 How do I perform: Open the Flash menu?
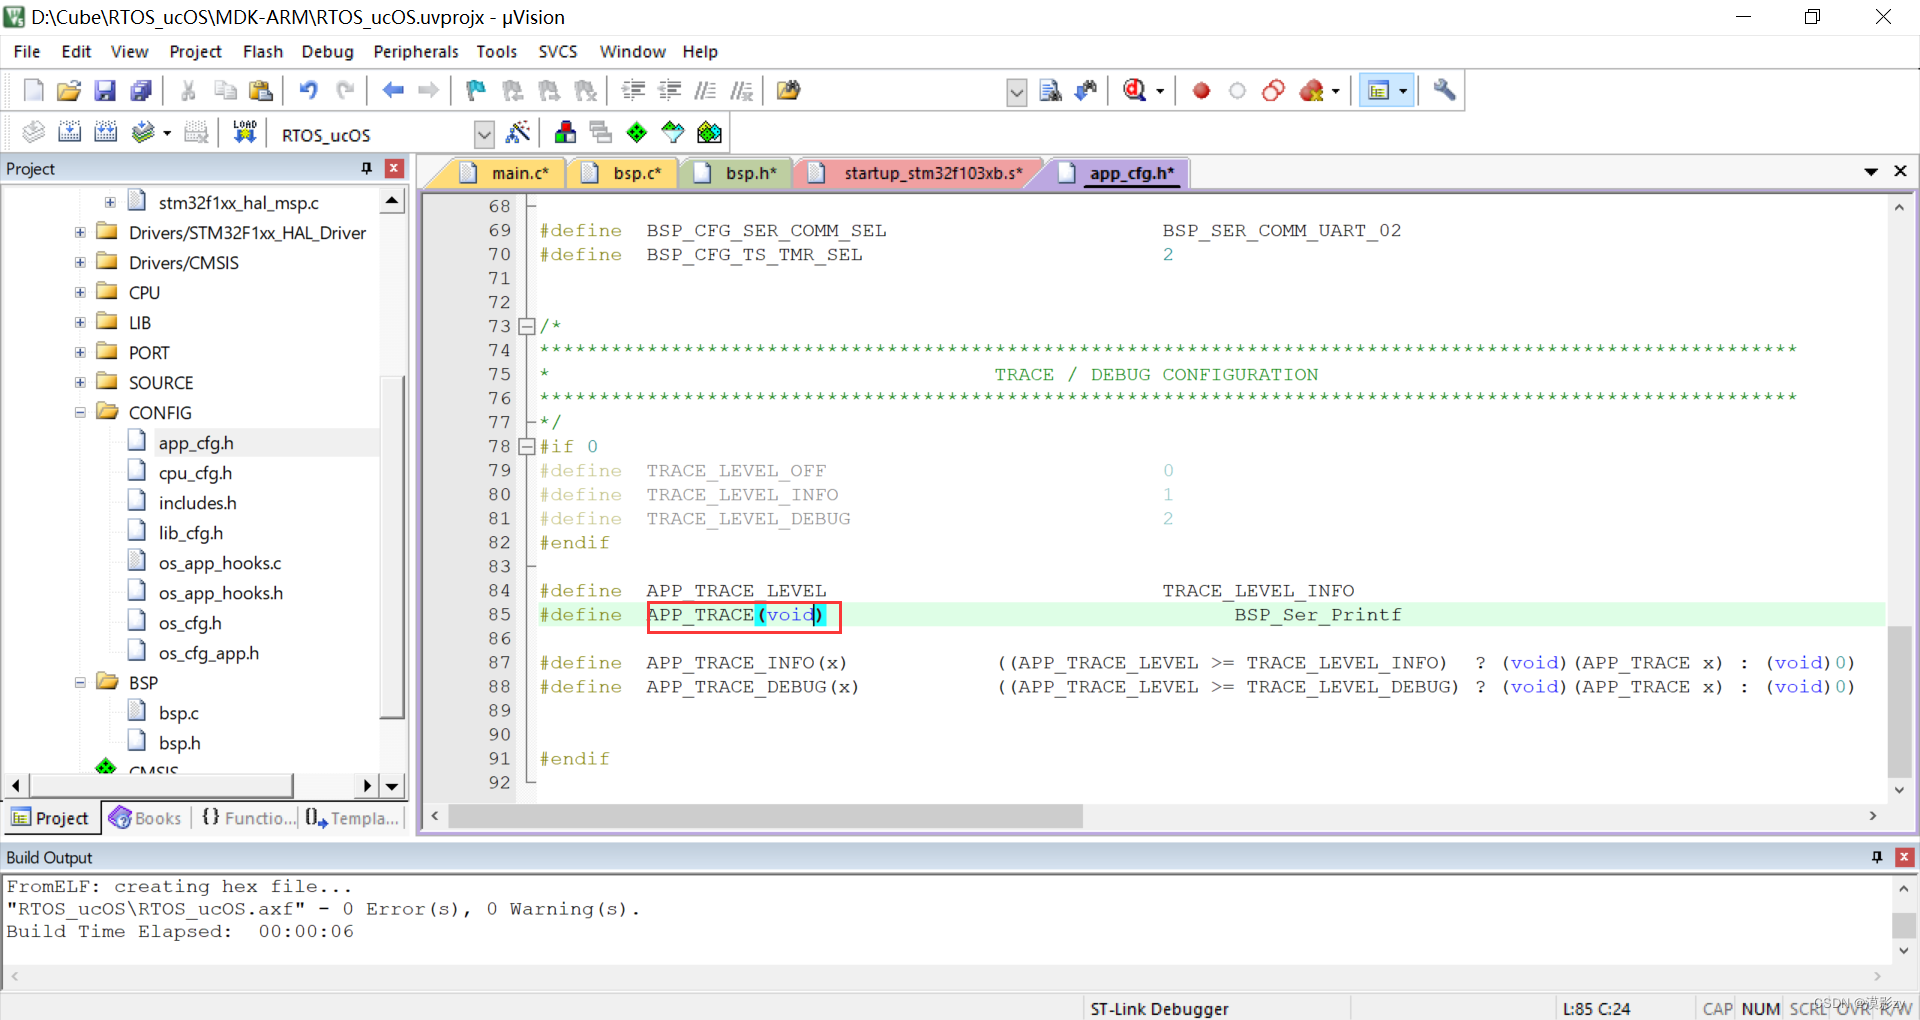[263, 52]
